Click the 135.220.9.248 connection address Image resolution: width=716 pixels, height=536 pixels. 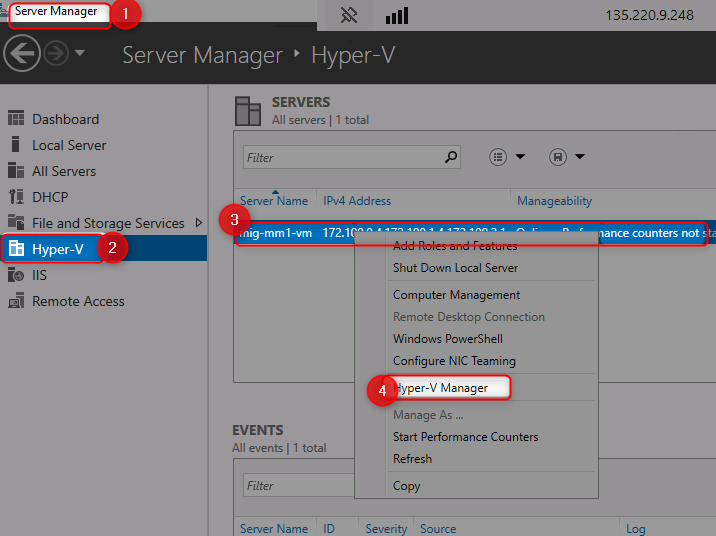coord(649,16)
